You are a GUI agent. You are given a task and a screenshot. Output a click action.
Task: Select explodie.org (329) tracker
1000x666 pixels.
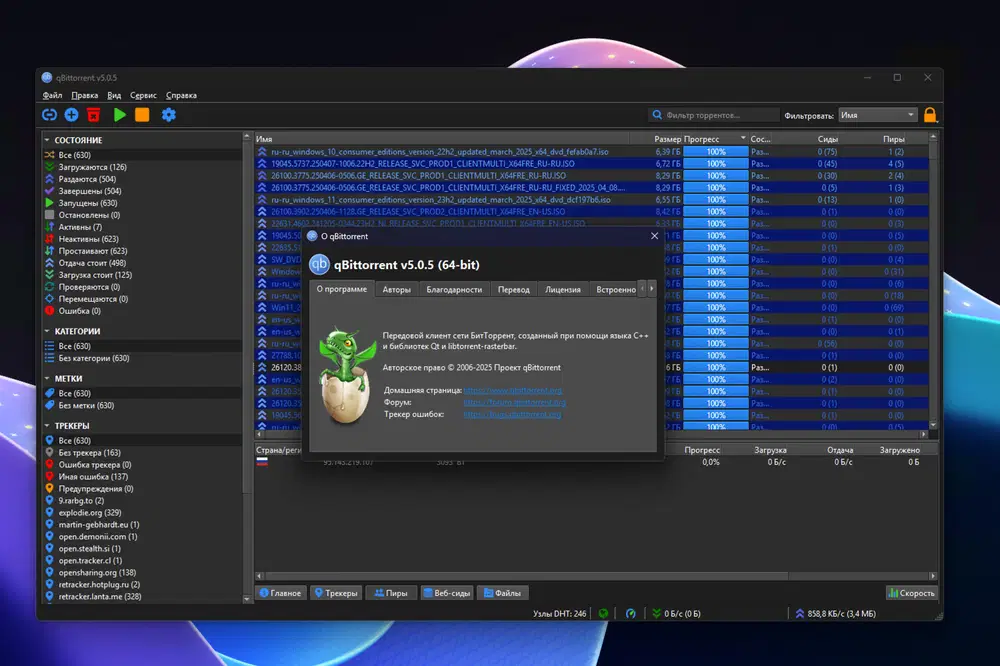pos(90,513)
